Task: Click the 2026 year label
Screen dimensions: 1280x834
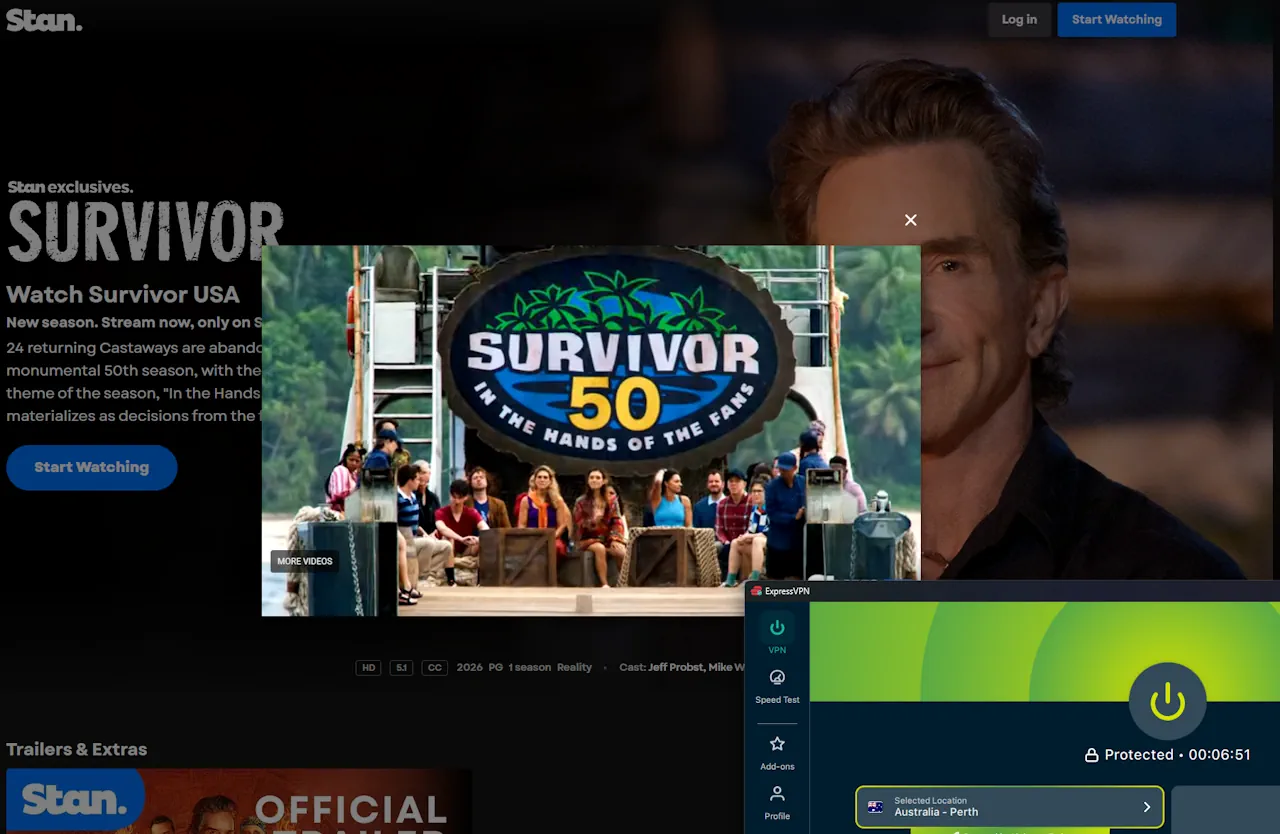Action: coord(469,667)
